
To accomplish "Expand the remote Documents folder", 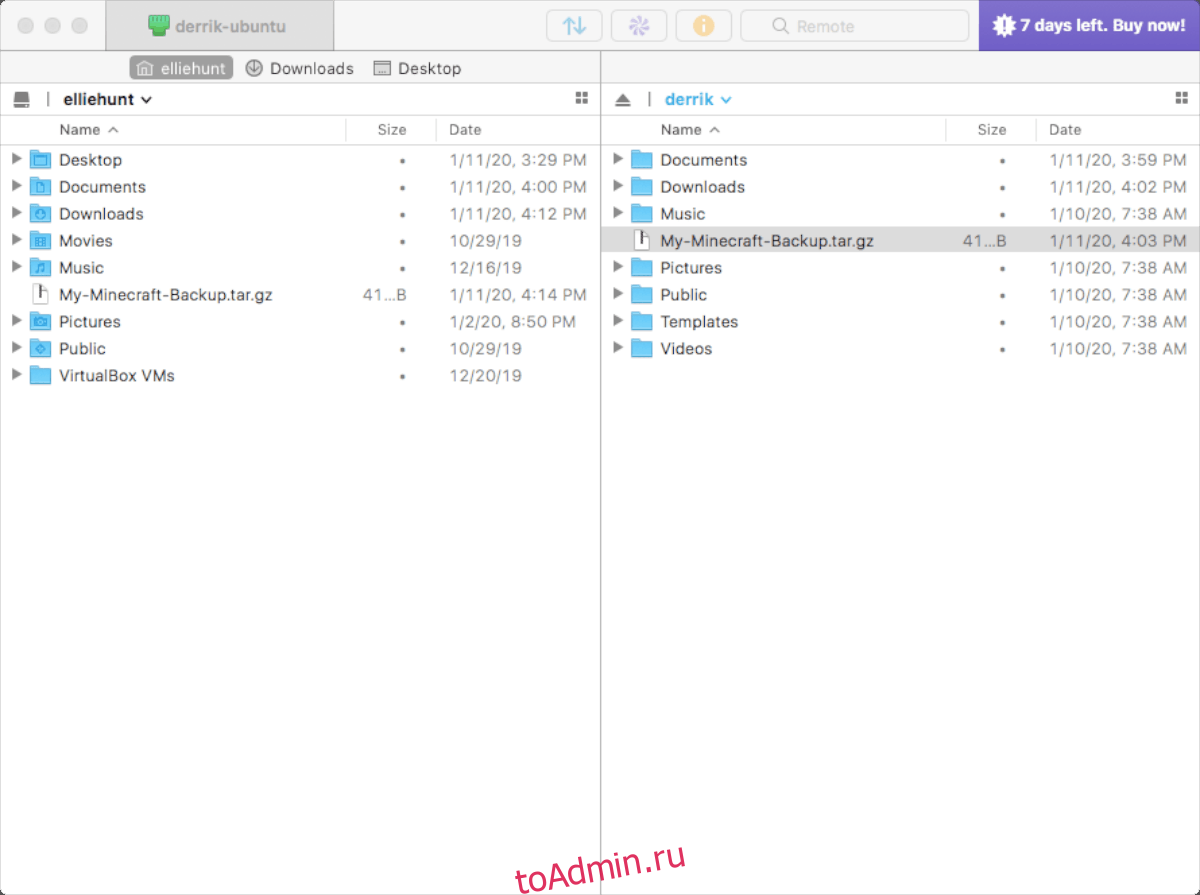I will pos(617,159).
